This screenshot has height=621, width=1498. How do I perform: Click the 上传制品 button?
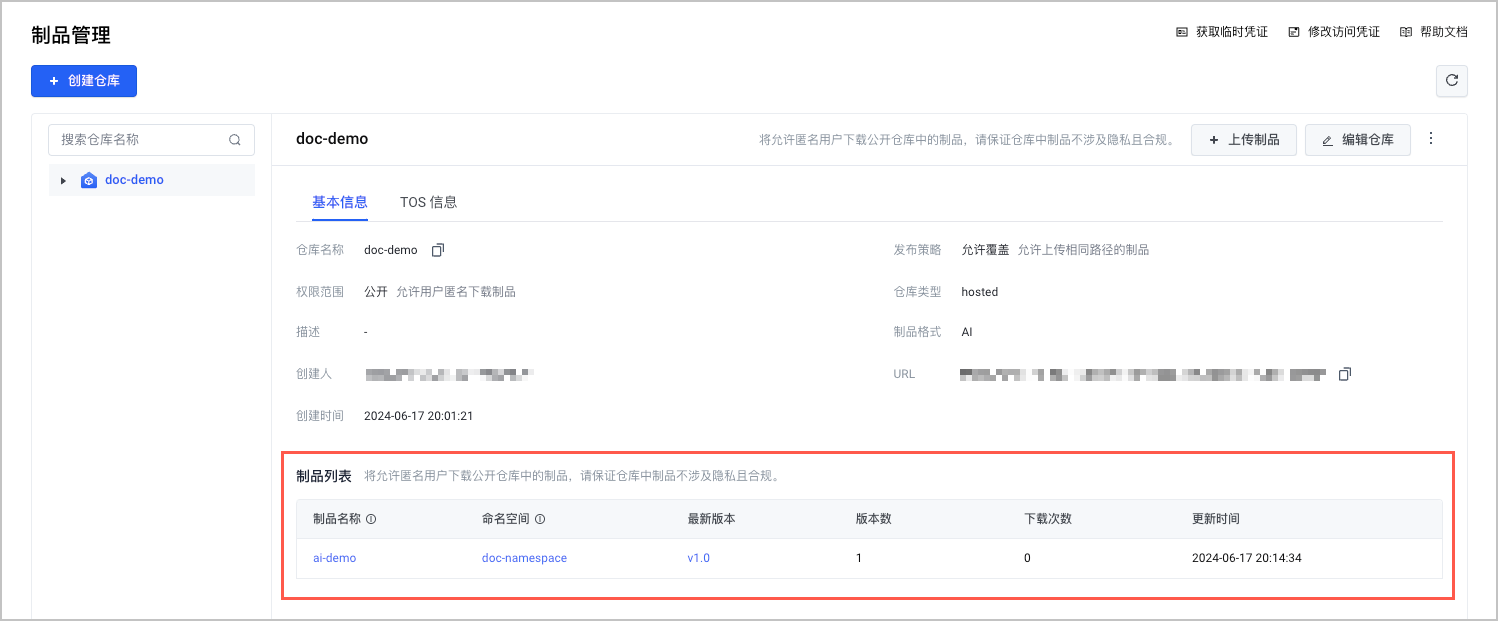[1243, 140]
